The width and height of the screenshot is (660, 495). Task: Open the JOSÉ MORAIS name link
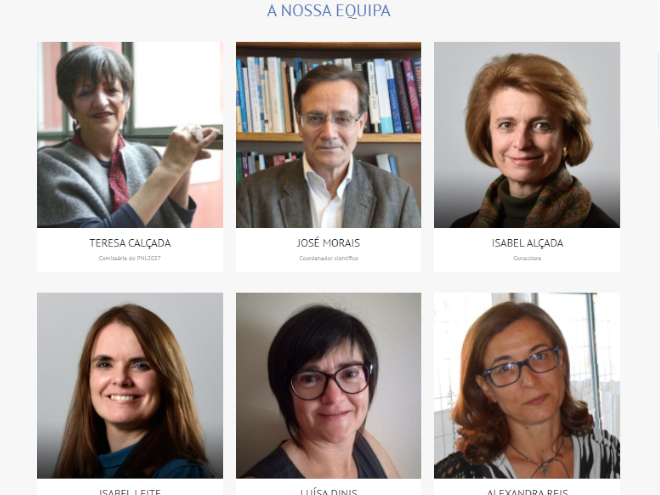[328, 243]
